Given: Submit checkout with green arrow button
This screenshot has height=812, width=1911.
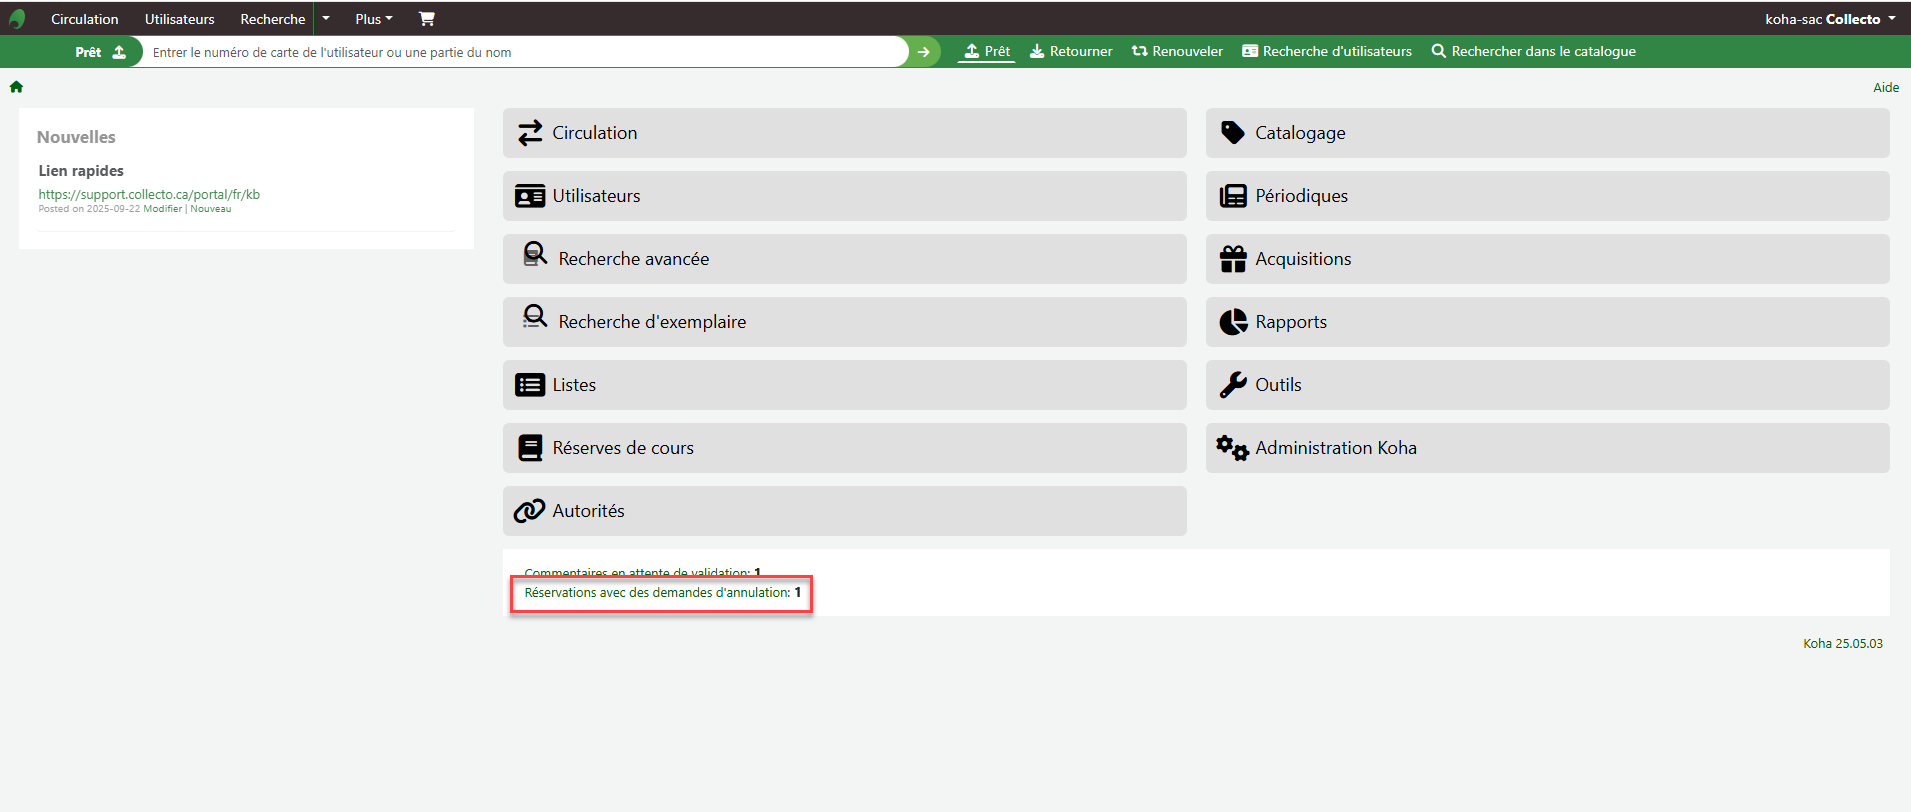Looking at the screenshot, I should [924, 52].
